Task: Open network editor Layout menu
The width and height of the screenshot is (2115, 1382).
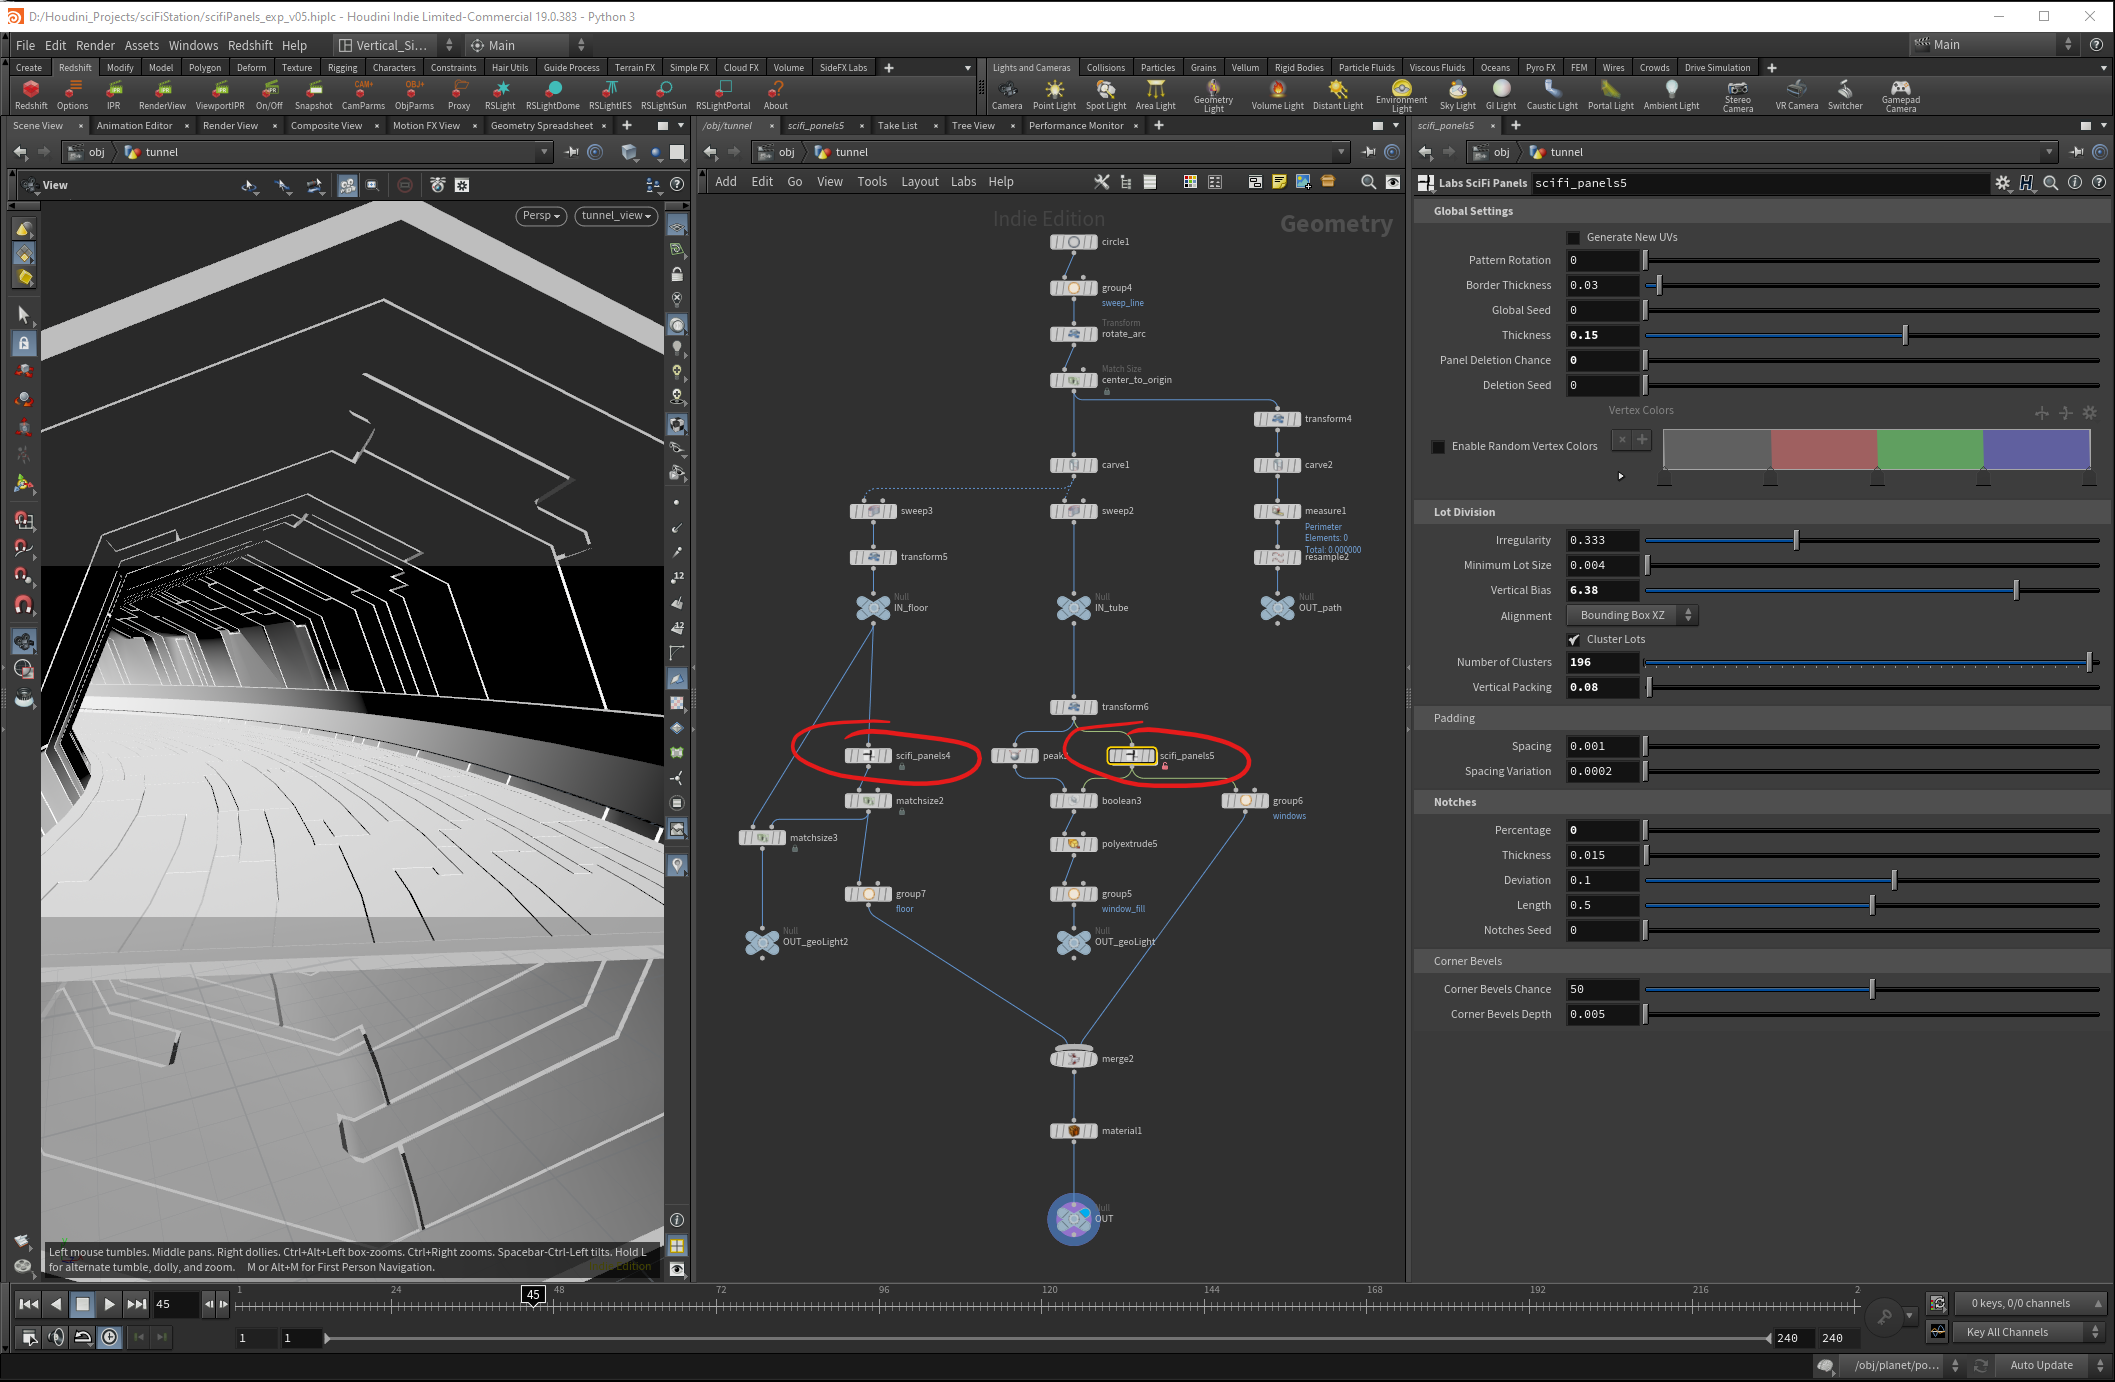Action: (x=919, y=182)
